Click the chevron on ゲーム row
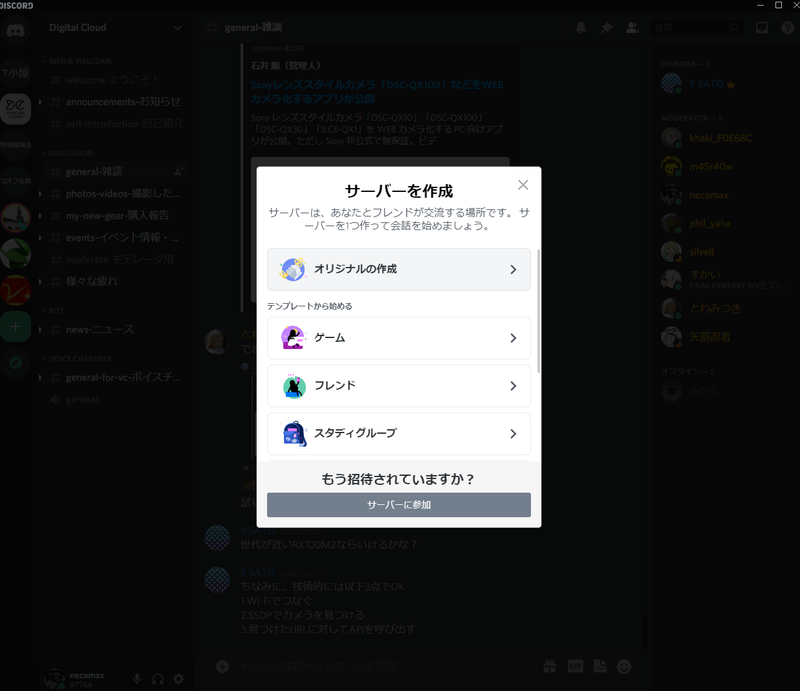Screen dimensions: 800x691 point(513,338)
